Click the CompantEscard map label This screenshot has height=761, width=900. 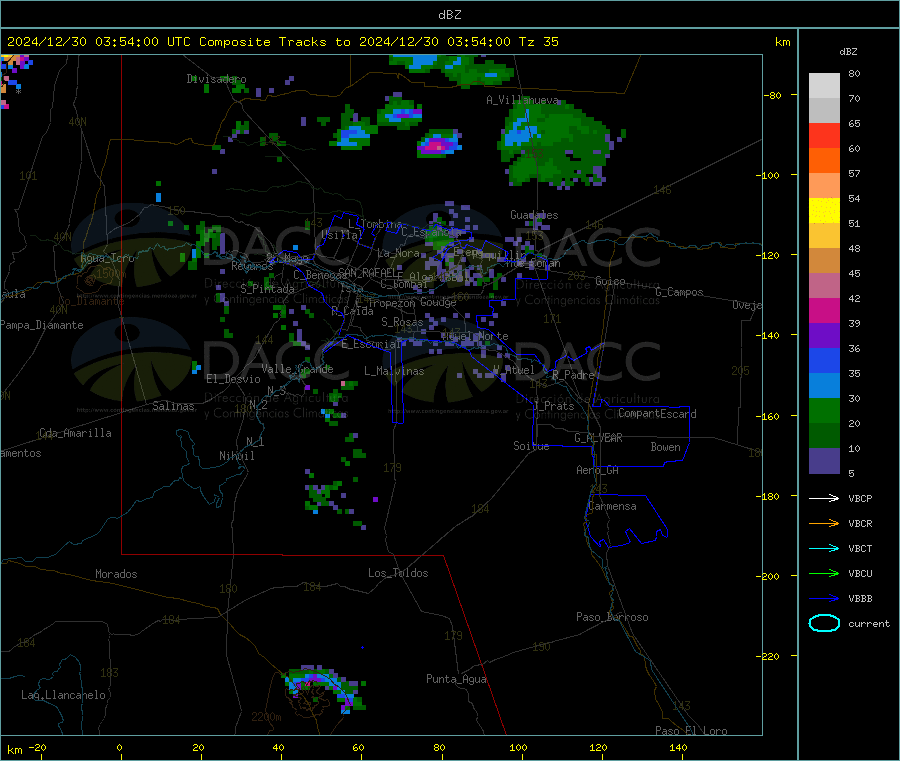point(657,414)
